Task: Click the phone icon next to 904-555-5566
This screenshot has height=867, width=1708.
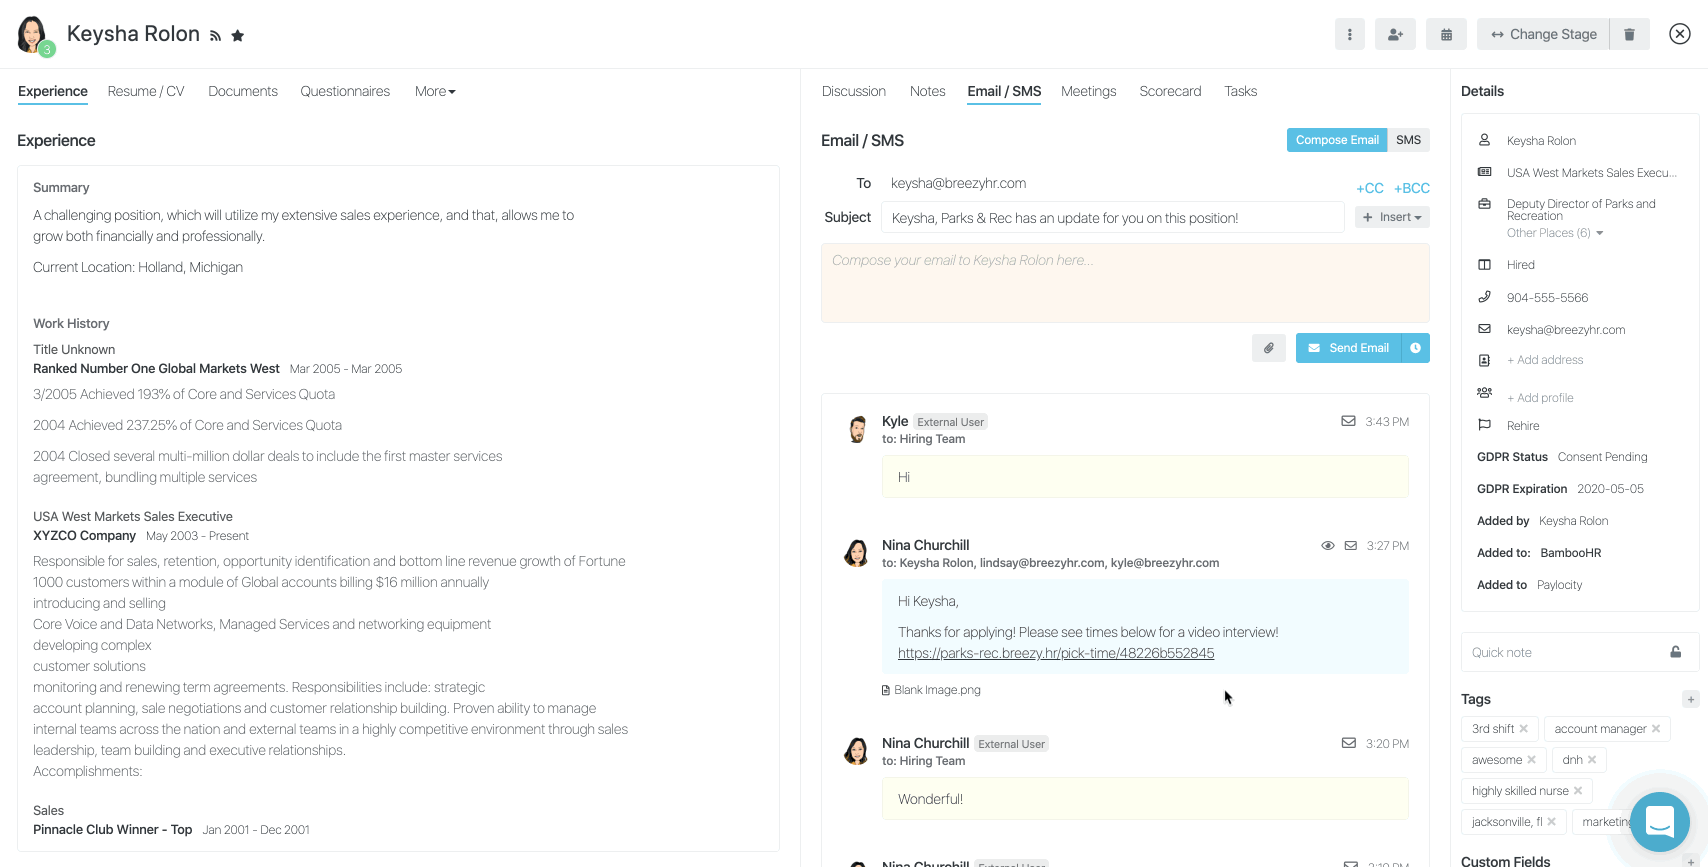Action: [1485, 297]
